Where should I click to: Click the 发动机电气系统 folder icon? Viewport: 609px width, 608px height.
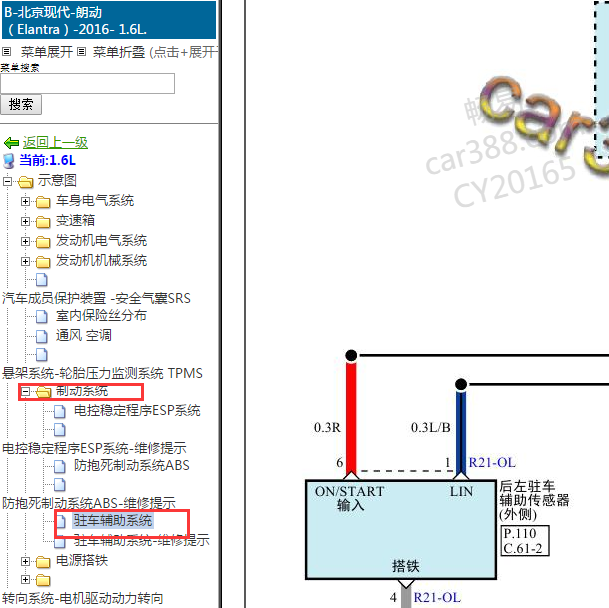(43, 242)
